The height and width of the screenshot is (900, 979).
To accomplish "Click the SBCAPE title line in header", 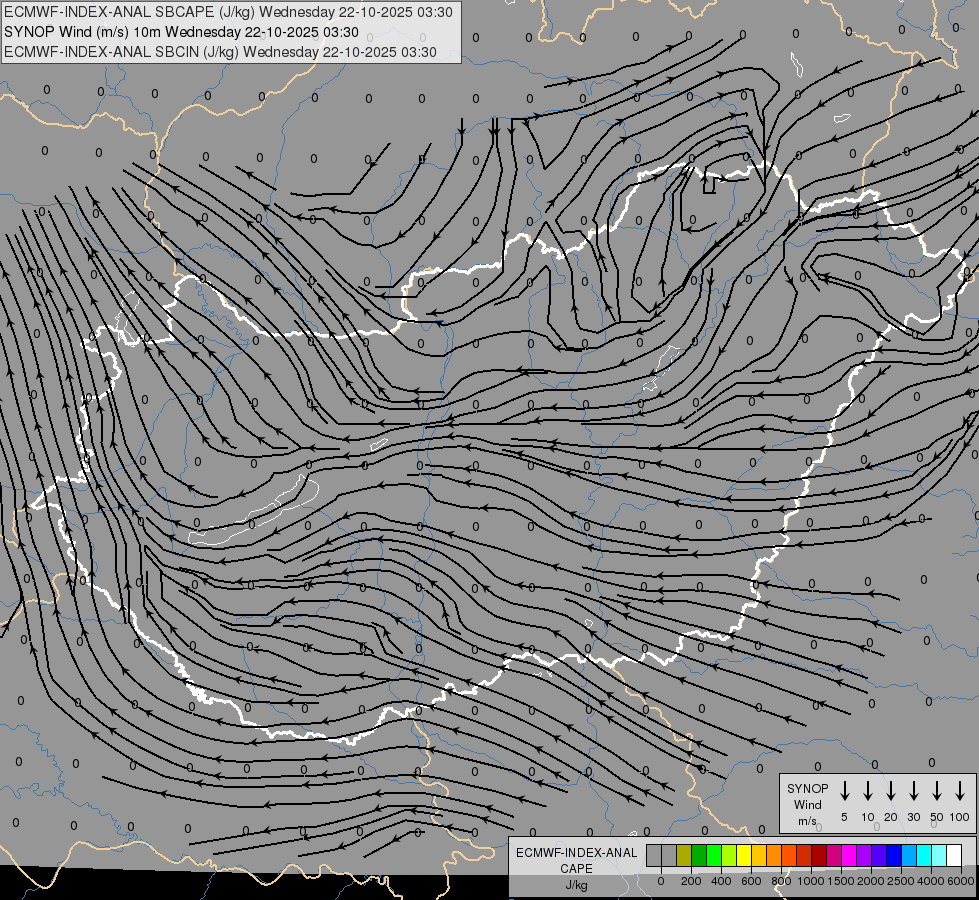I will coord(228,12).
